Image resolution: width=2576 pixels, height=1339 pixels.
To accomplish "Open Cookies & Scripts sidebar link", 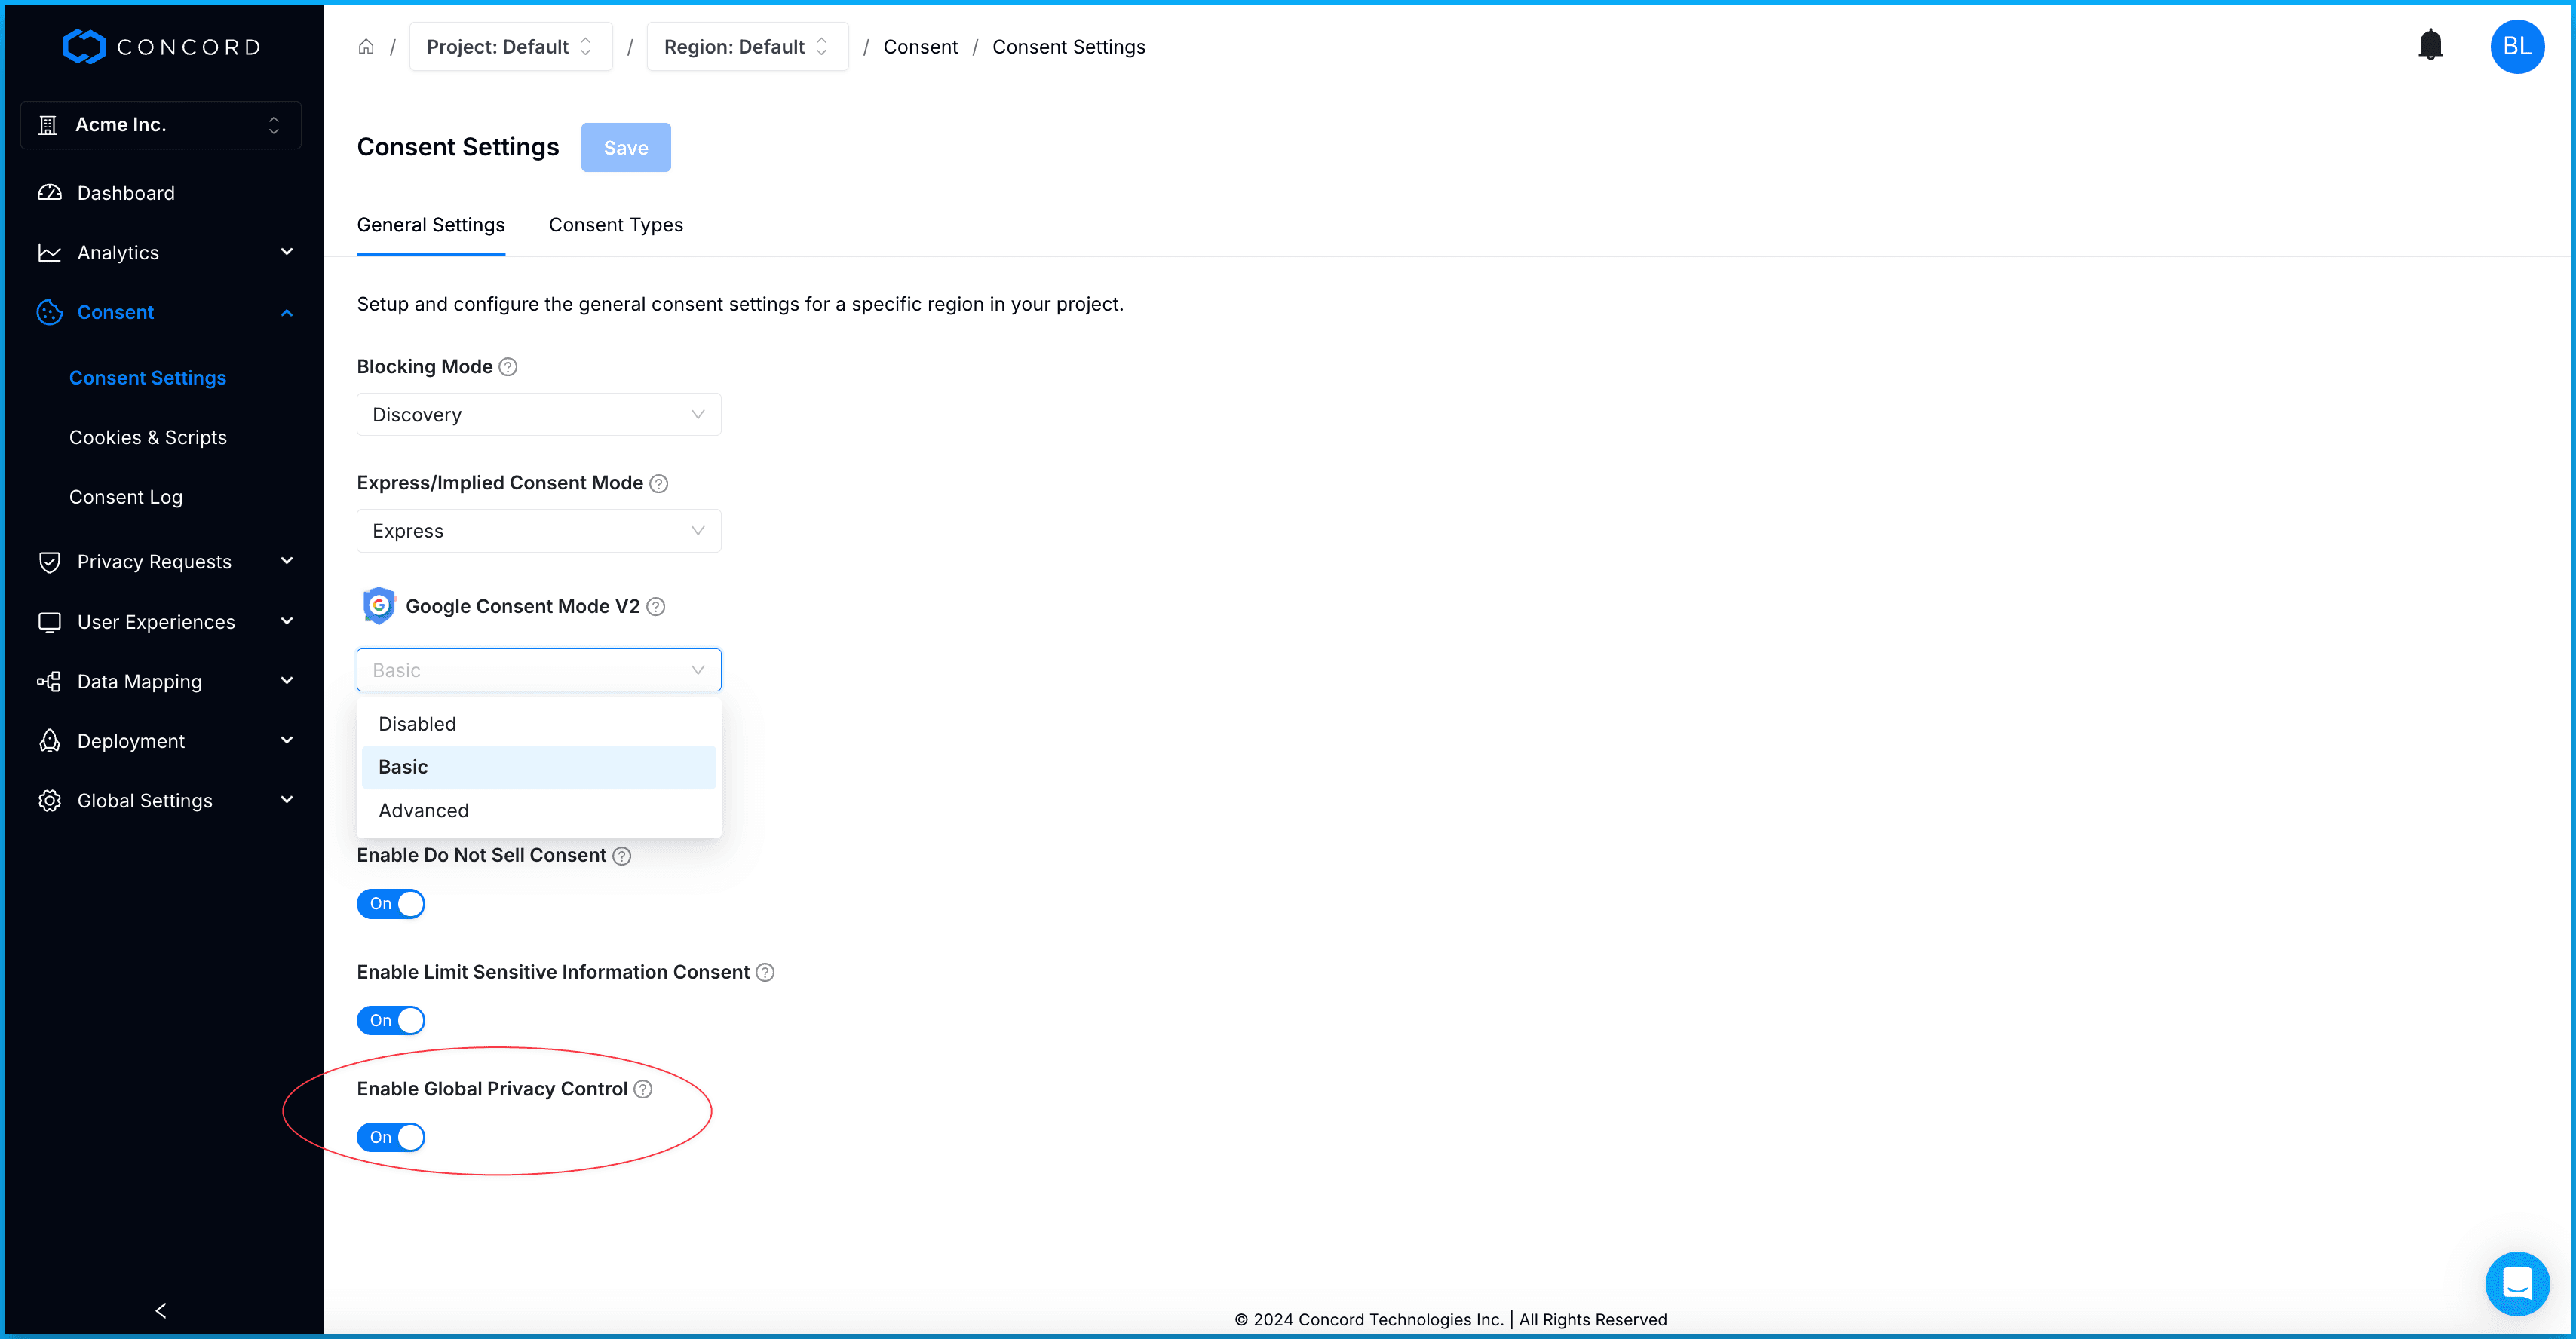I will point(148,438).
